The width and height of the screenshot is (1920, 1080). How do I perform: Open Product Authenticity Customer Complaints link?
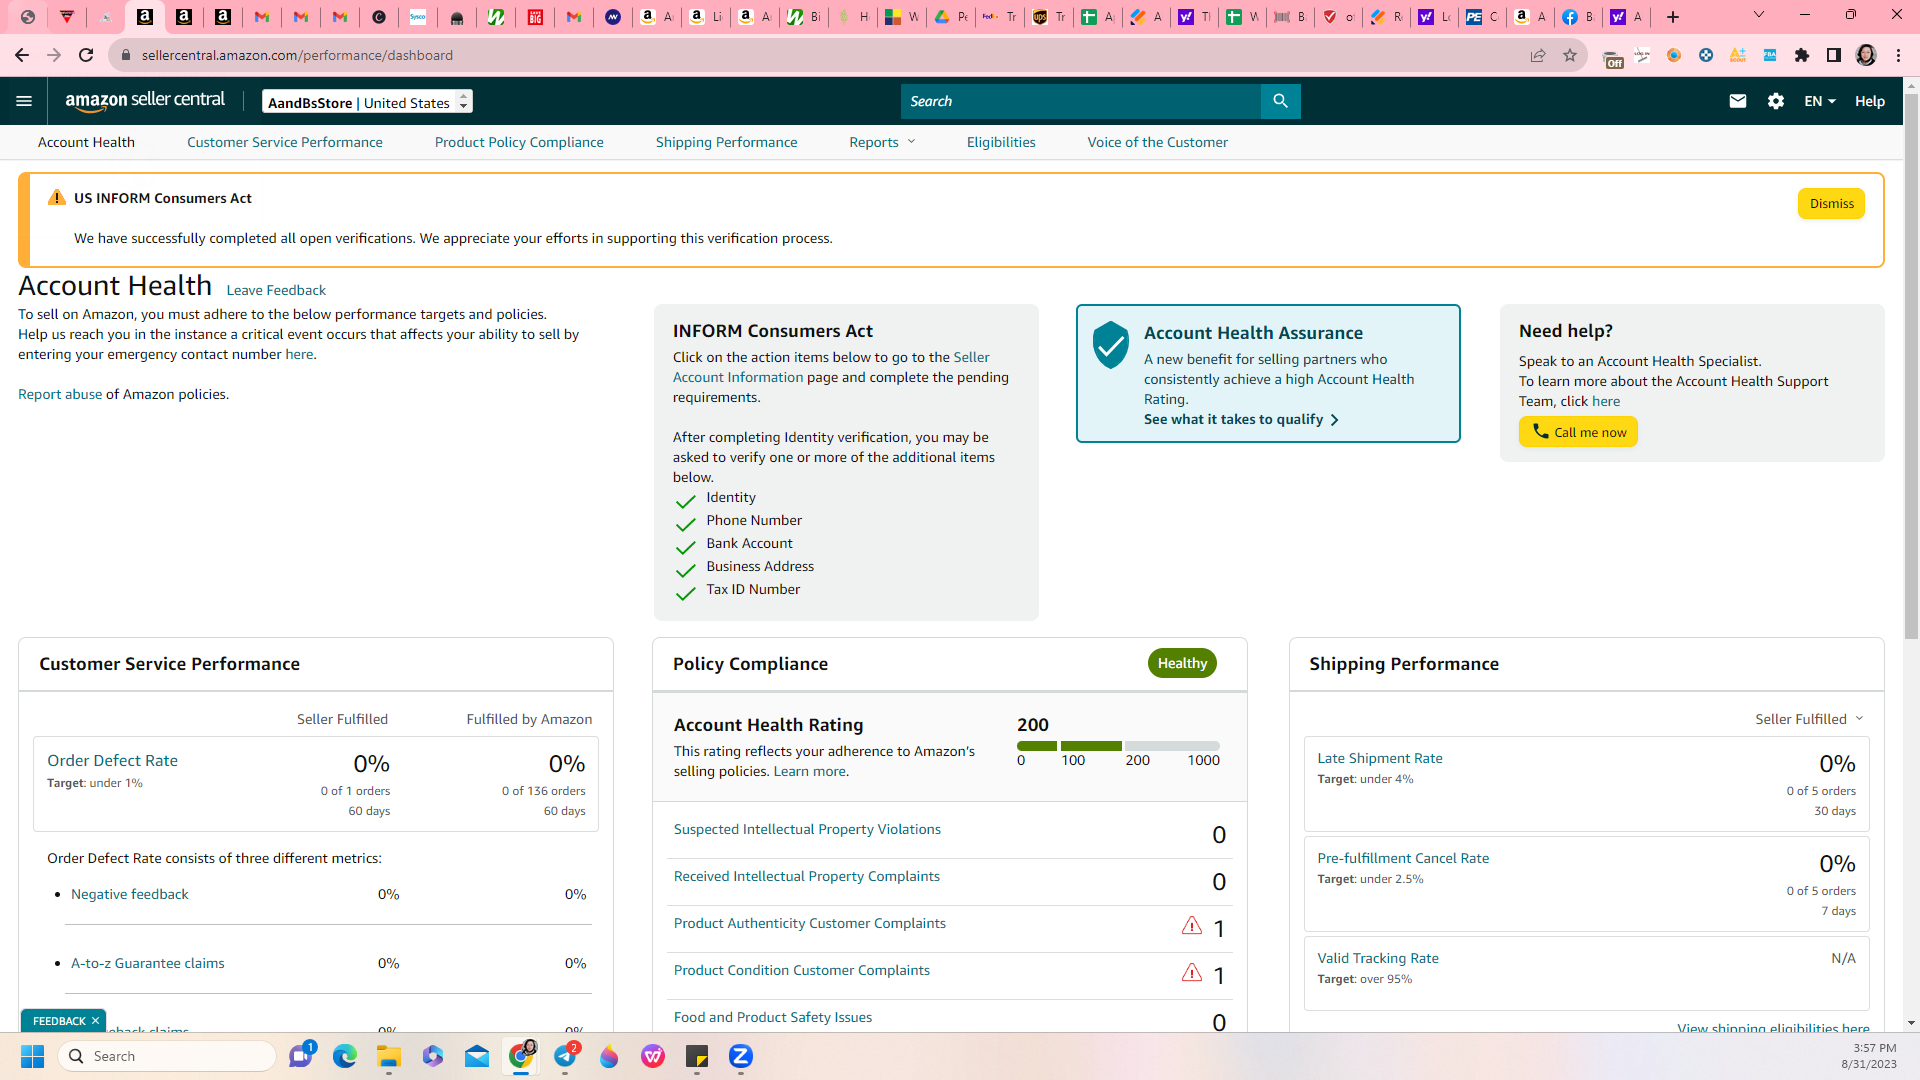pyautogui.click(x=810, y=923)
